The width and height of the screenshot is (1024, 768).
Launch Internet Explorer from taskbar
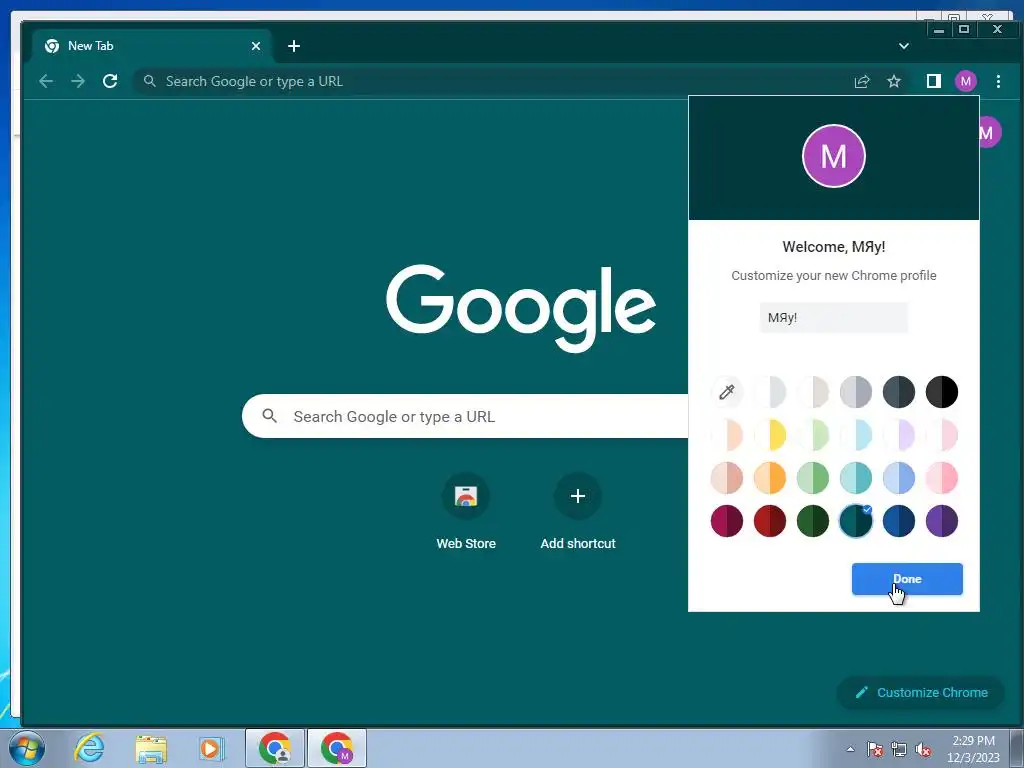coord(89,748)
